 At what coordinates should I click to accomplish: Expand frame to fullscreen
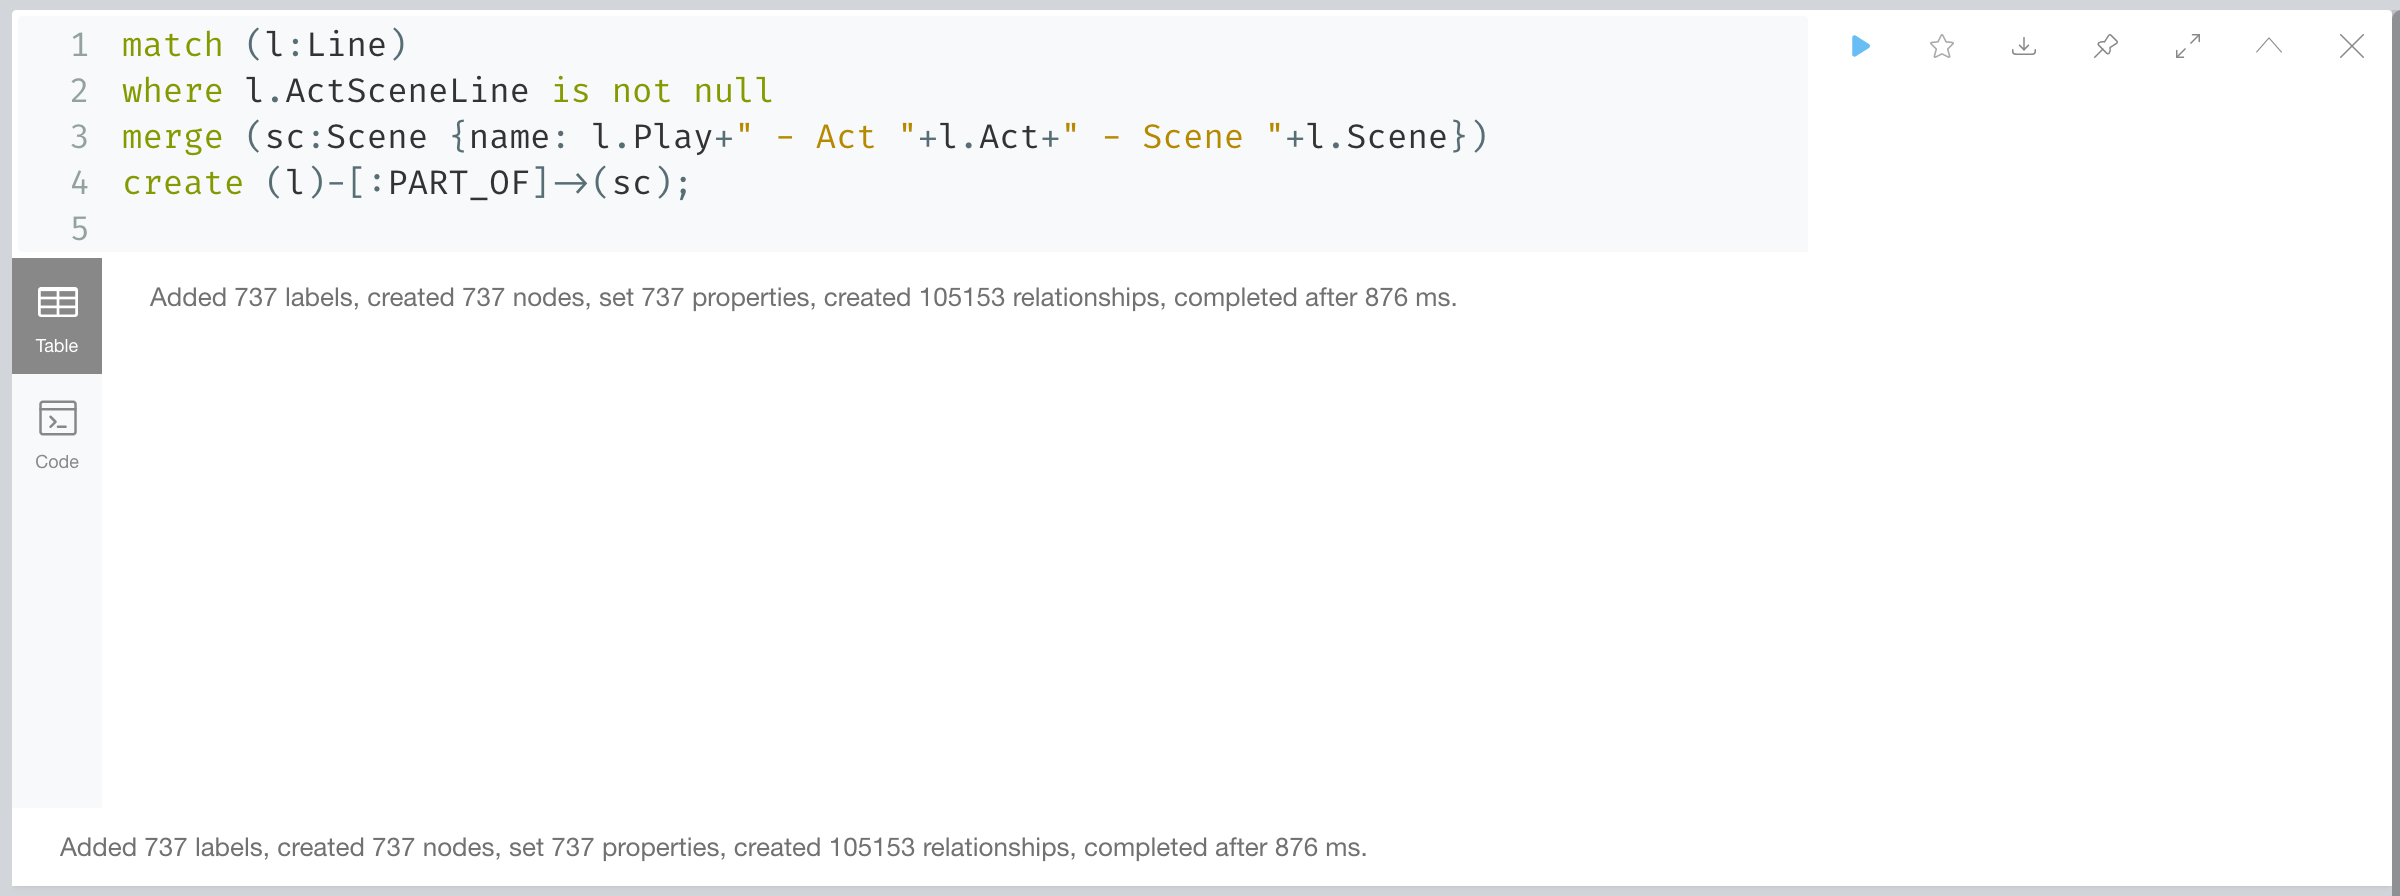tap(2188, 46)
